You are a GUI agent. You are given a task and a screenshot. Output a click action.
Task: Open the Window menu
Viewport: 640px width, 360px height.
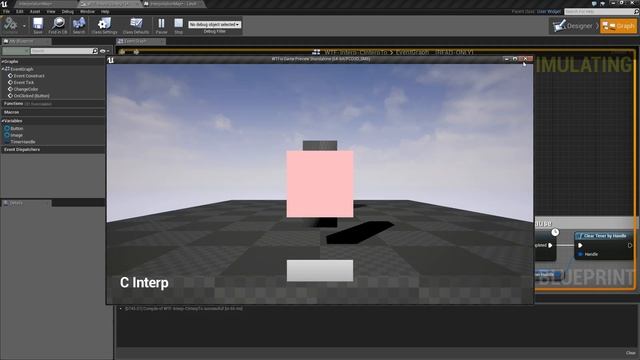point(87,11)
